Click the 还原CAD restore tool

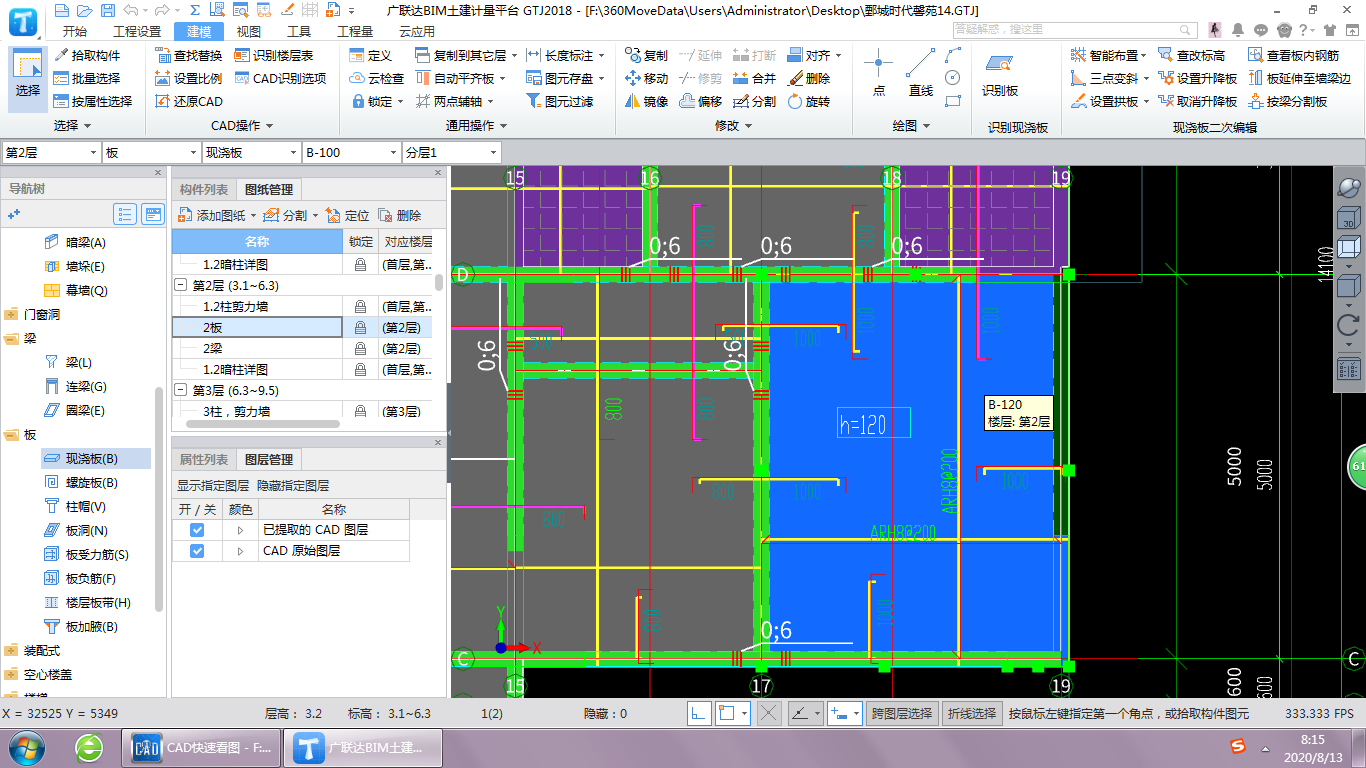(189, 101)
